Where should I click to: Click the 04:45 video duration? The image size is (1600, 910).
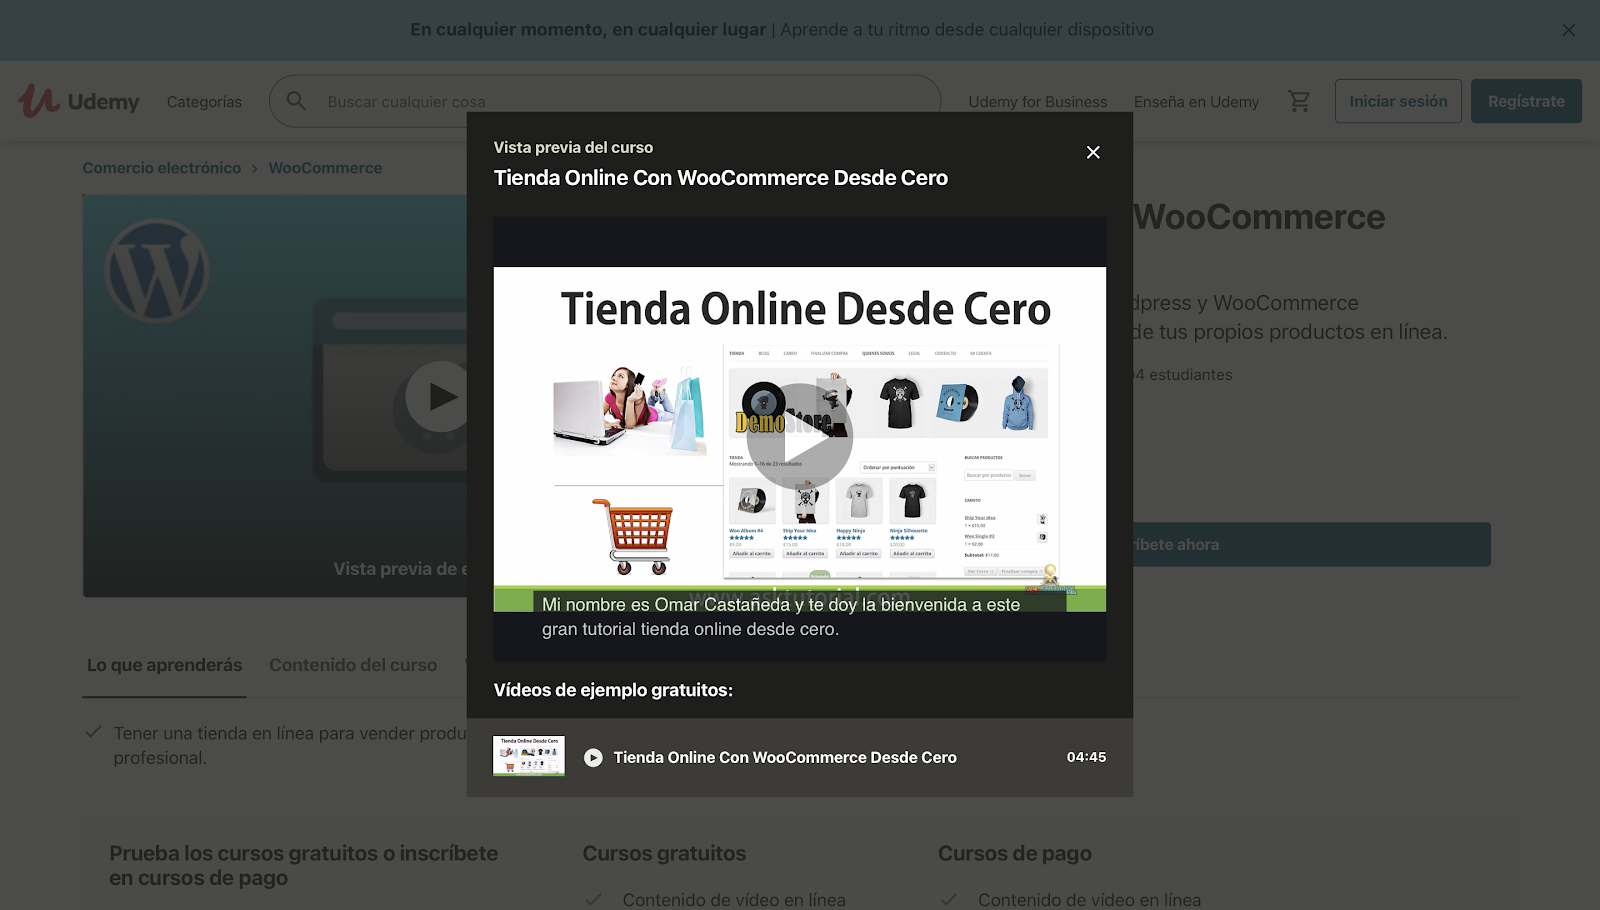coord(1086,757)
